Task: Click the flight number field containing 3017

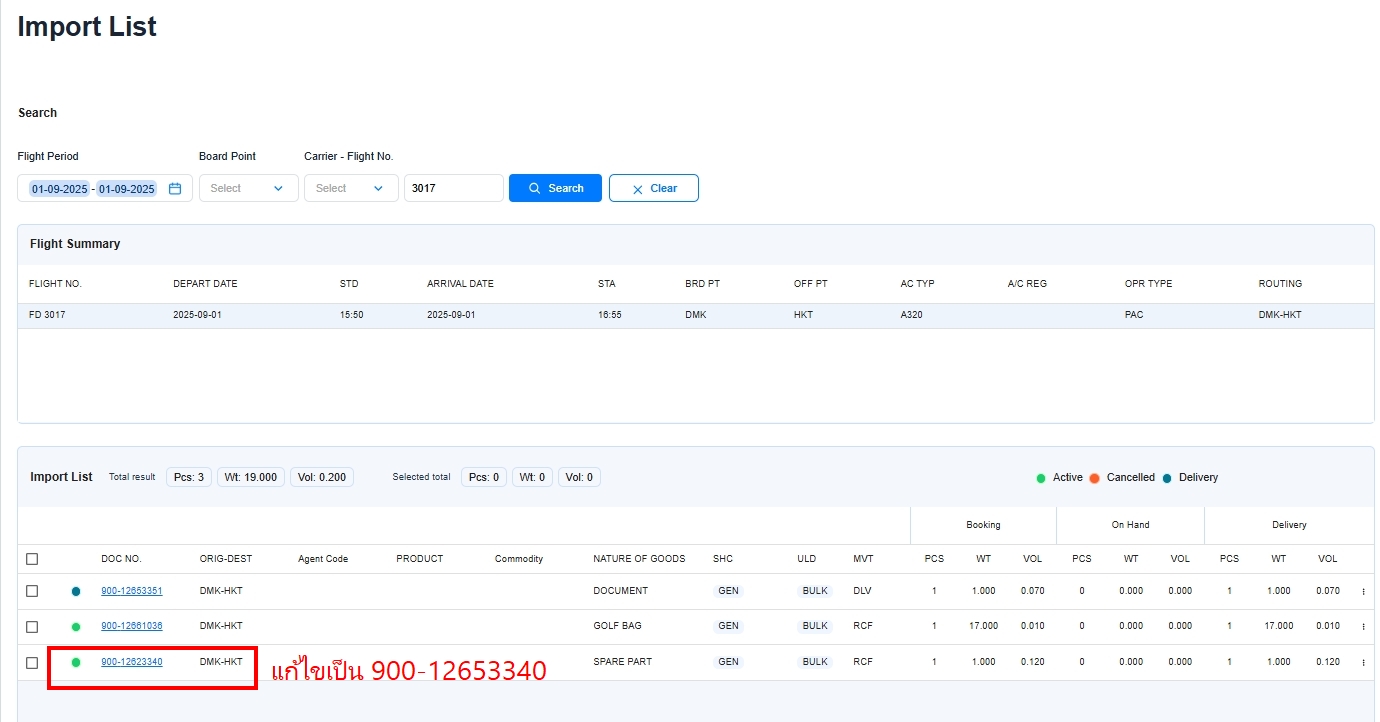Action: click(453, 188)
